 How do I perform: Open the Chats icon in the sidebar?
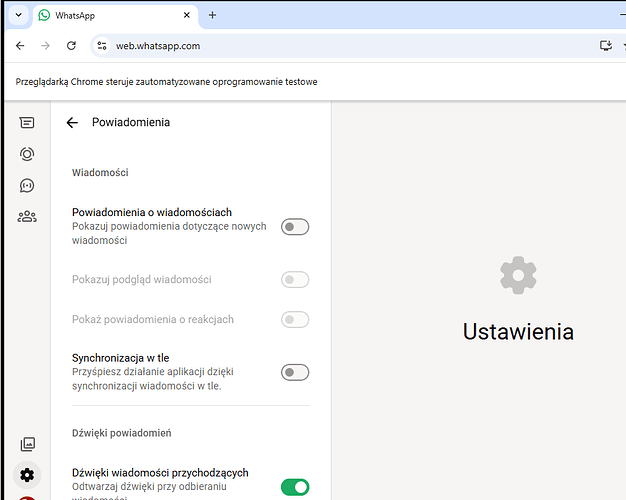click(27, 123)
